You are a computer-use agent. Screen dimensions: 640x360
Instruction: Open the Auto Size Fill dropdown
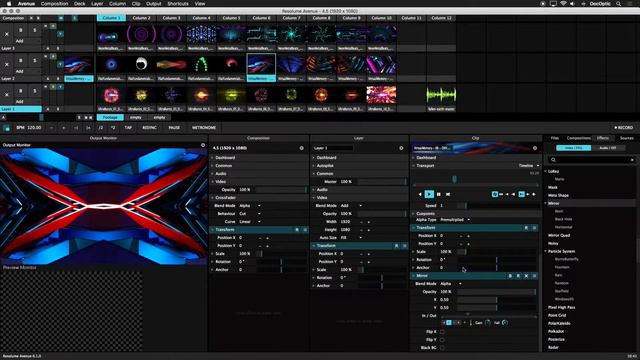click(x=351, y=238)
